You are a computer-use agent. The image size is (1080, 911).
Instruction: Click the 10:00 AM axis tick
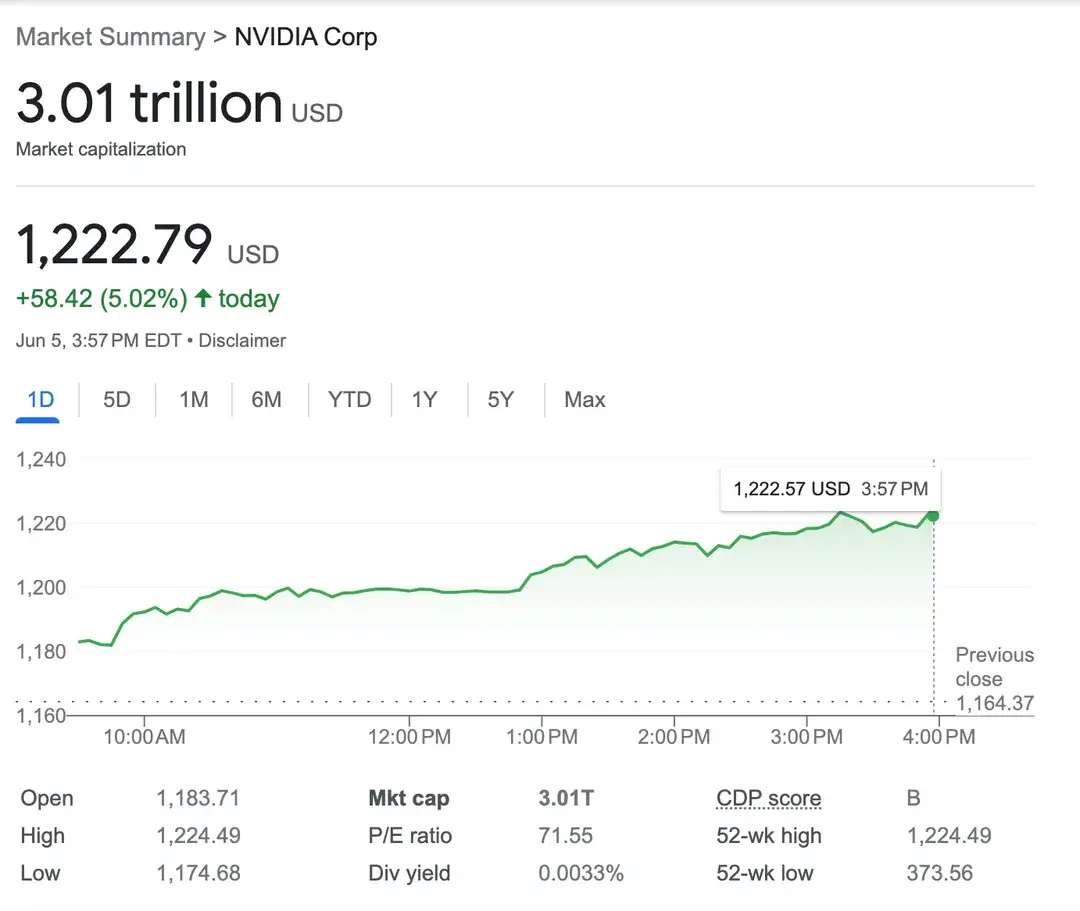point(144,737)
